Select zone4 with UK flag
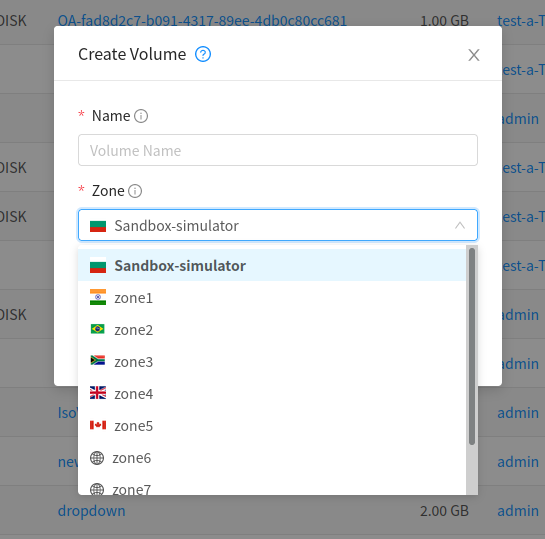 [272, 394]
